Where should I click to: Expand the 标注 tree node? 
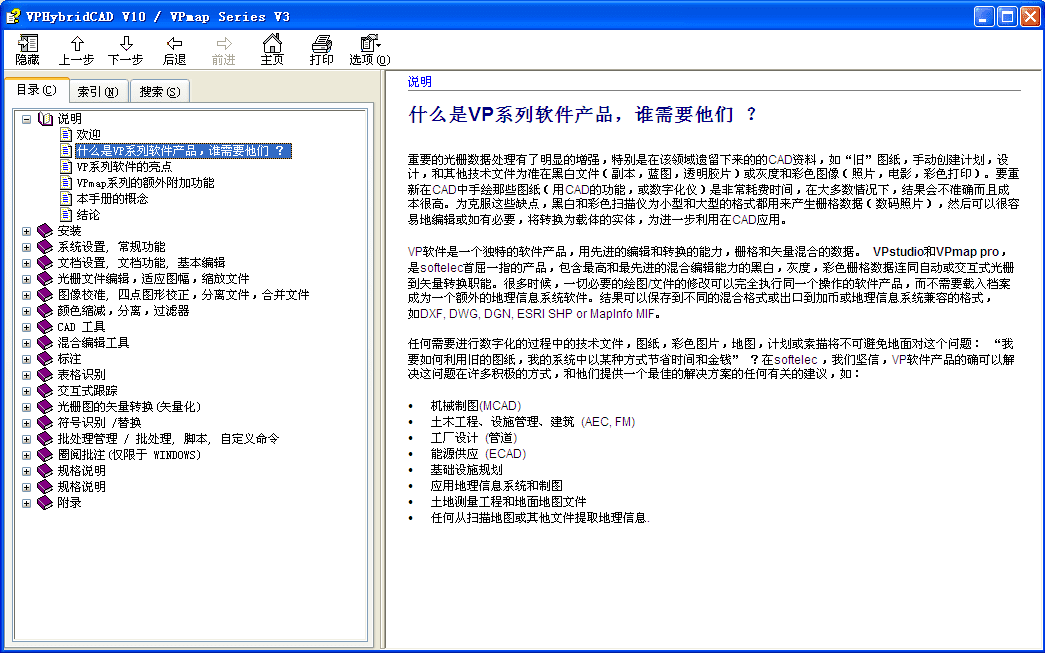(27, 359)
